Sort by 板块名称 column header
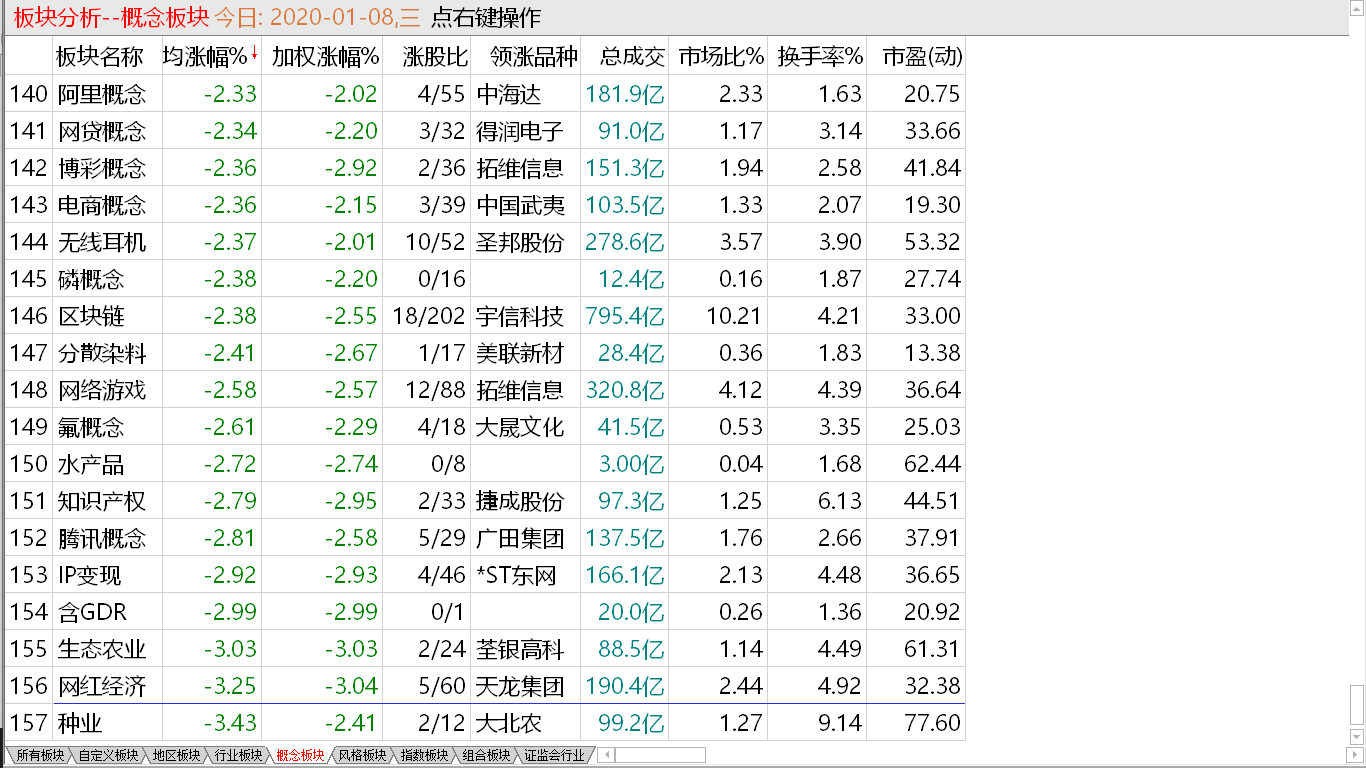The width and height of the screenshot is (1366, 768). point(99,56)
